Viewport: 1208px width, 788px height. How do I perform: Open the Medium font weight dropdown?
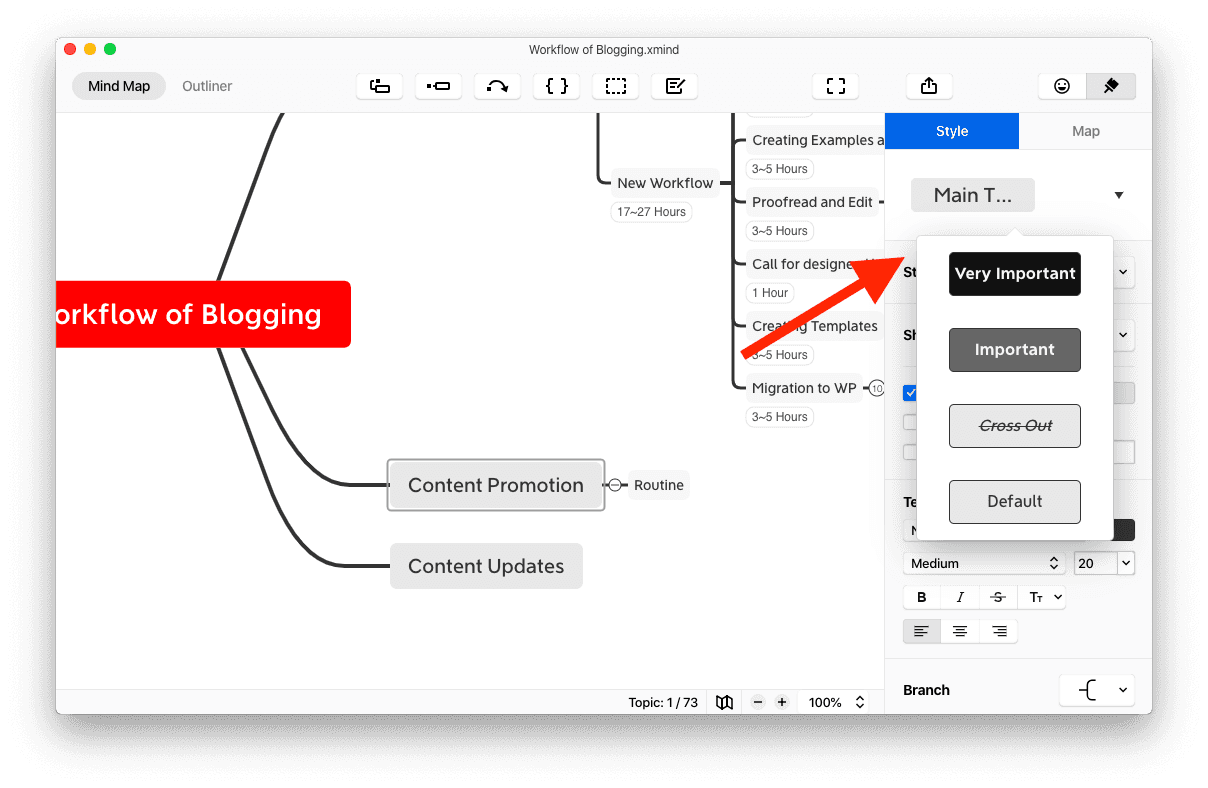984,563
